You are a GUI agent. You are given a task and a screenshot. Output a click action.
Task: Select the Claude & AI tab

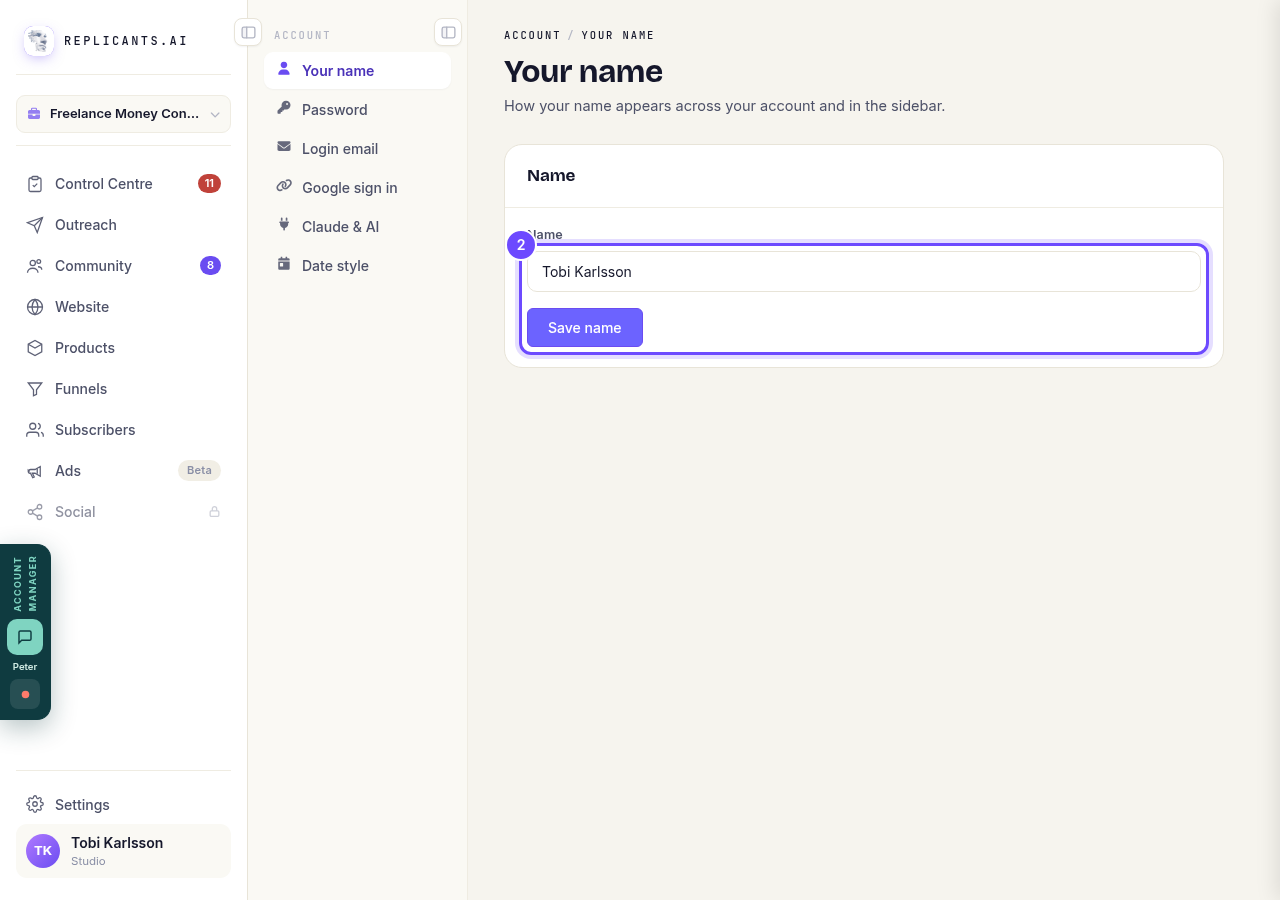tap(357, 227)
